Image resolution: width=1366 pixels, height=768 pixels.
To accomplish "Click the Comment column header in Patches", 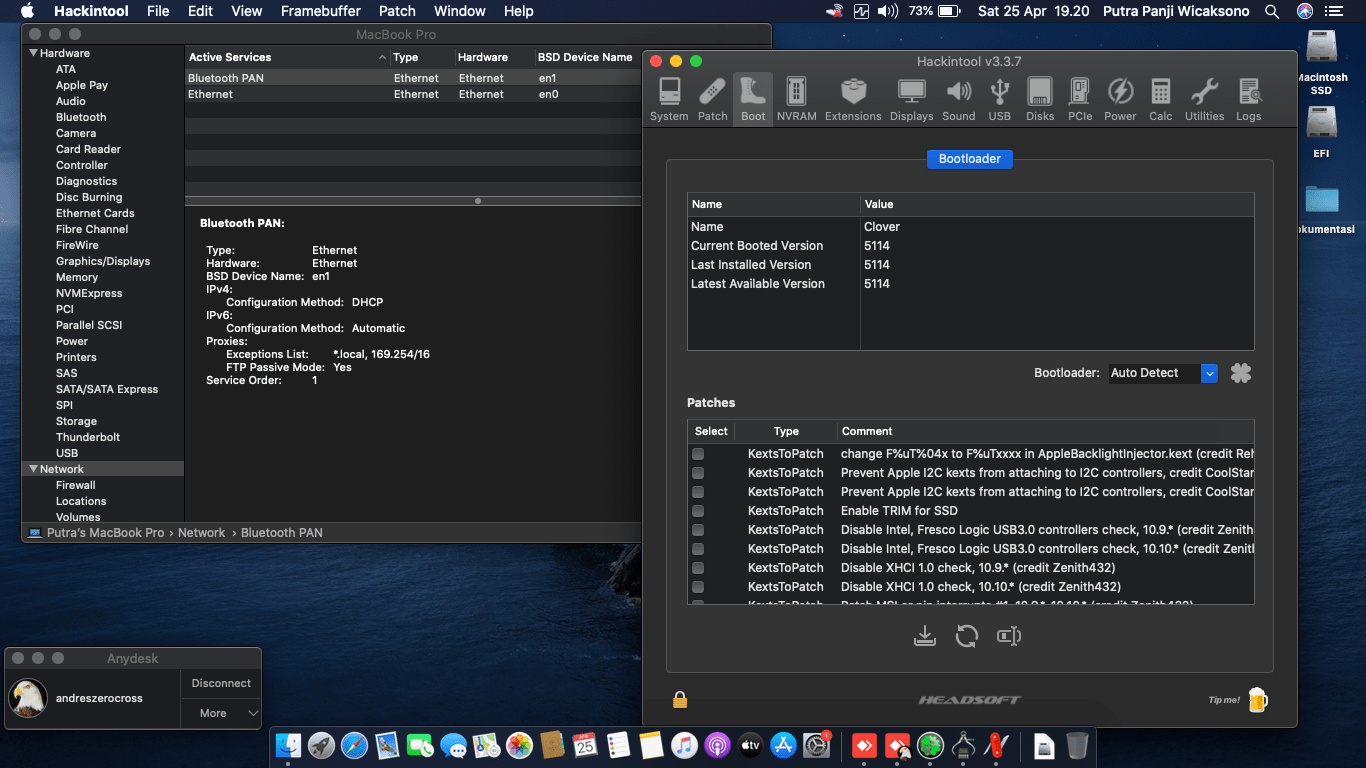I will pos(1045,431).
